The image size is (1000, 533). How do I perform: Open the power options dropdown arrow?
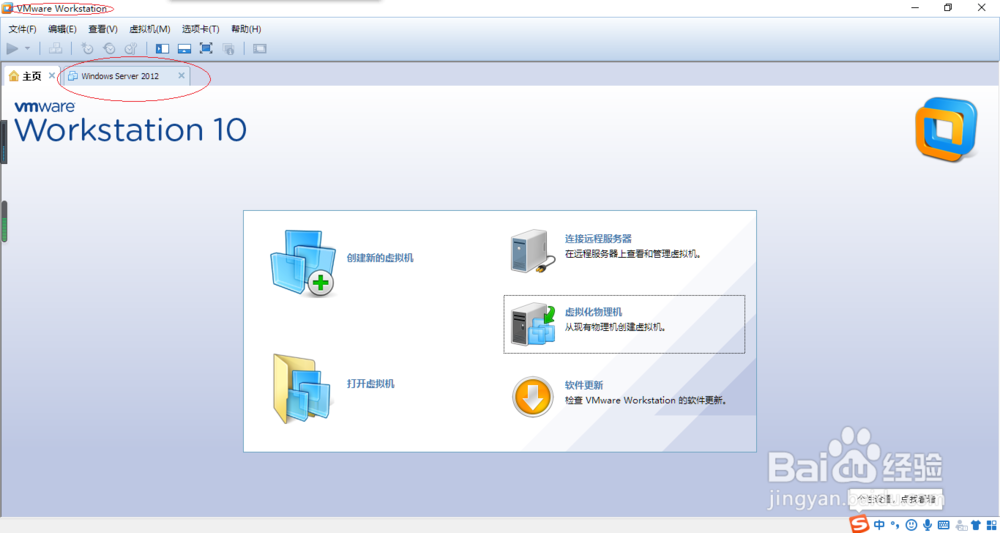(27, 48)
